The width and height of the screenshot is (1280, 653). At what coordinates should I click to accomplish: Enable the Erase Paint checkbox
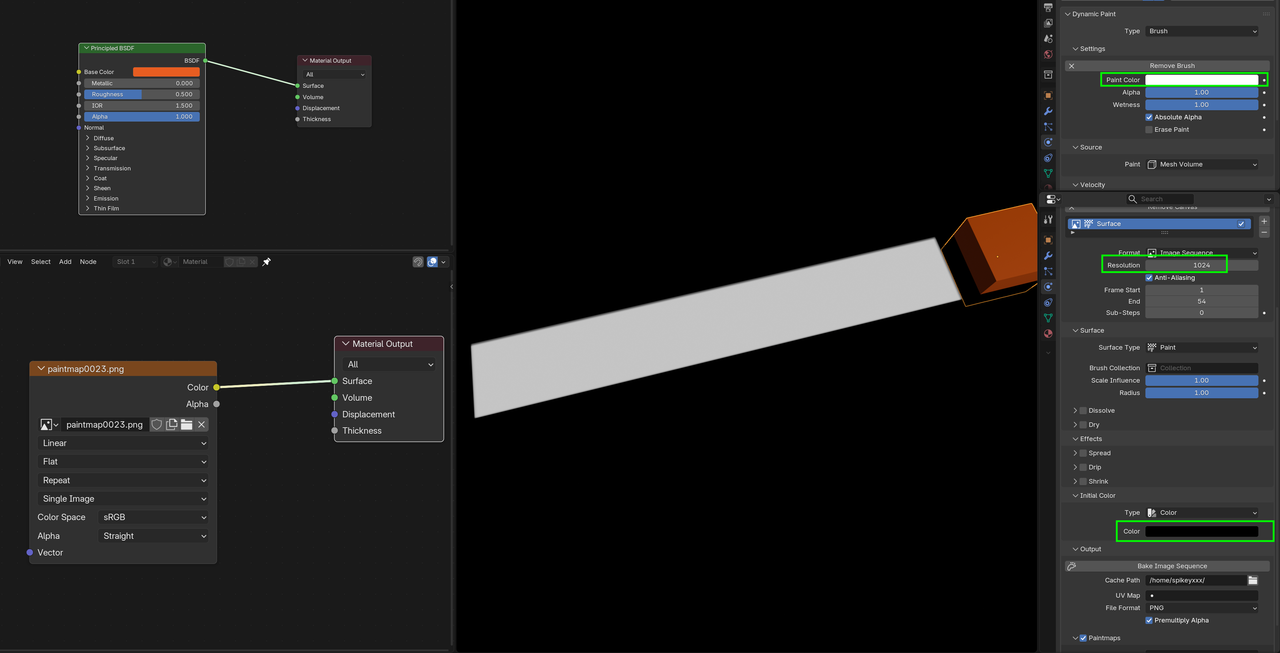coord(1148,129)
